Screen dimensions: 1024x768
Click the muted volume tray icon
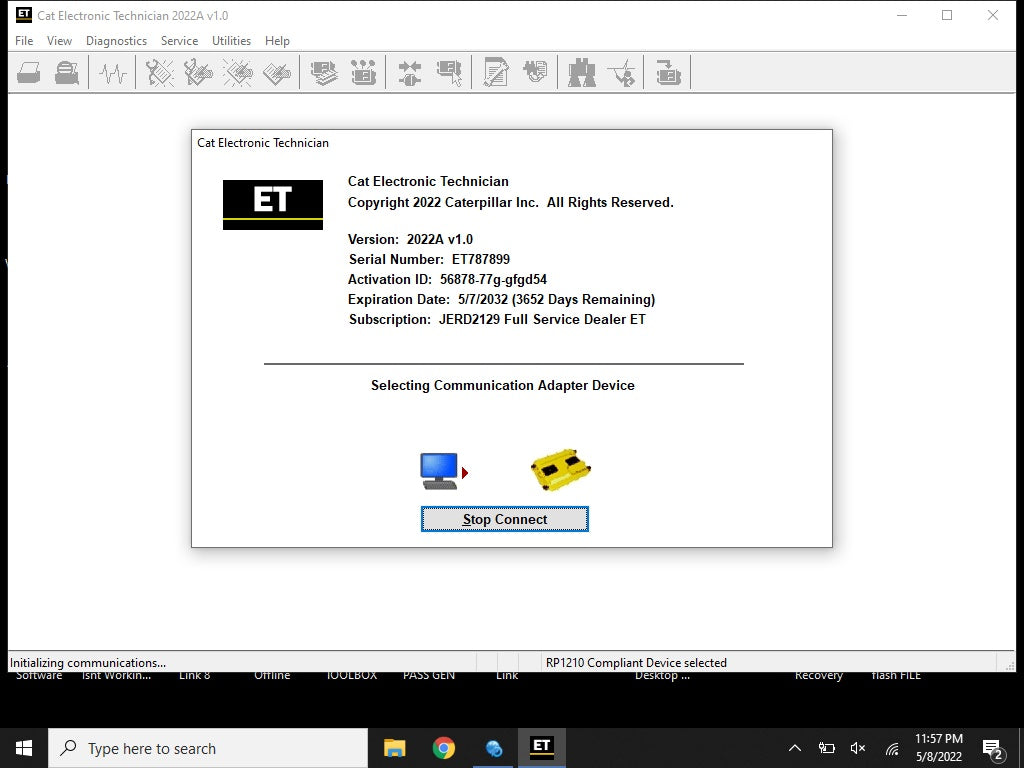tap(858, 748)
